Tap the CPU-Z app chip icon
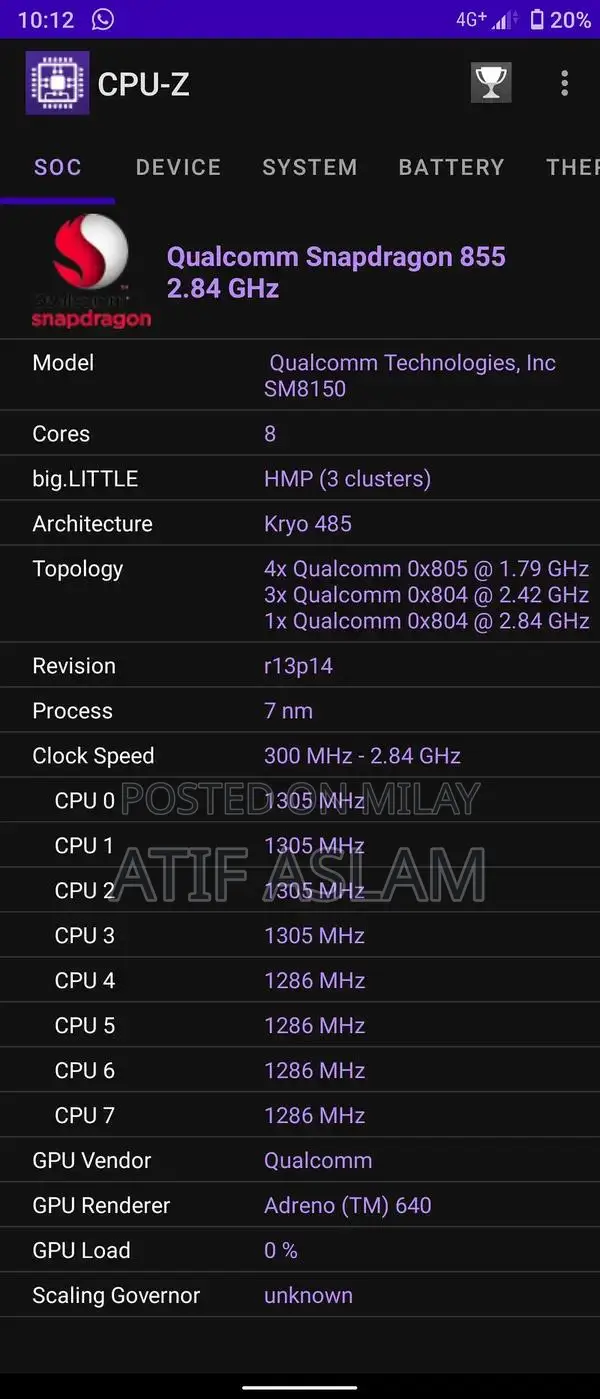 [x=57, y=83]
